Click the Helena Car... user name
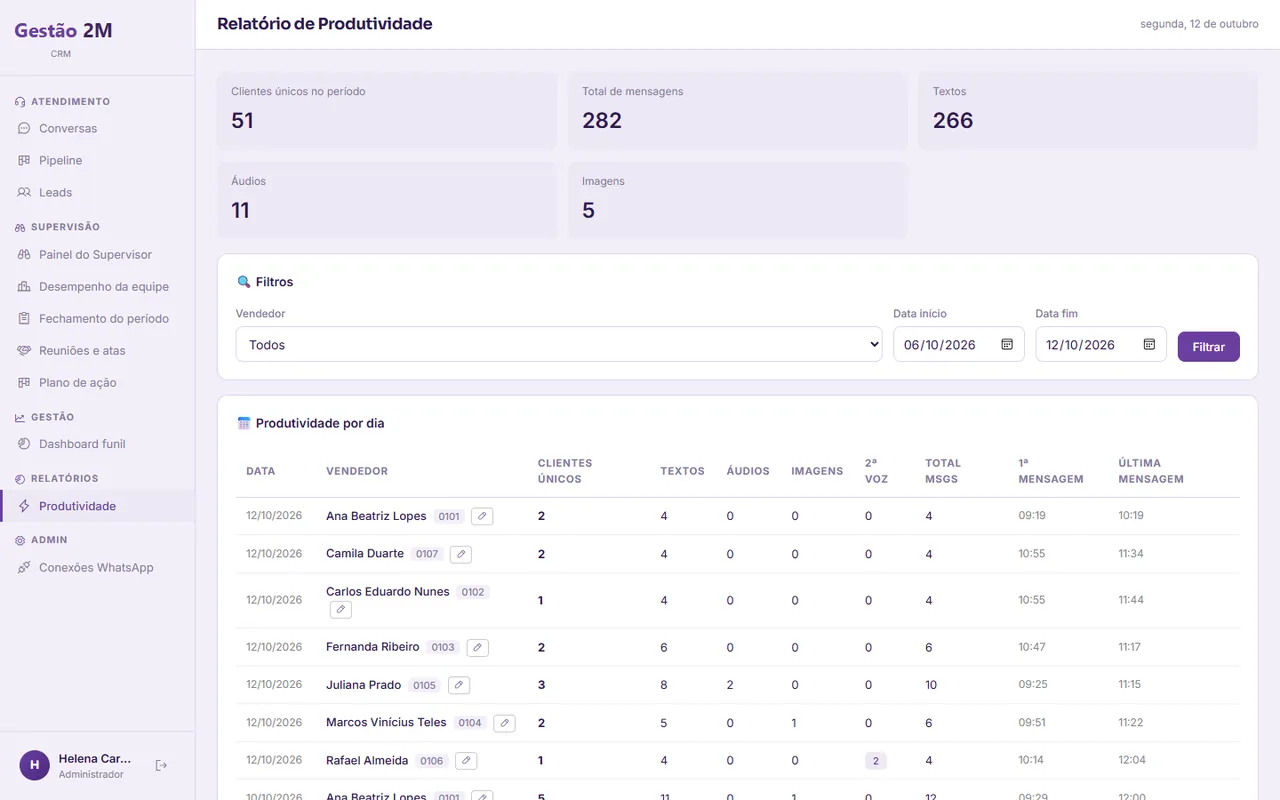 pos(95,759)
